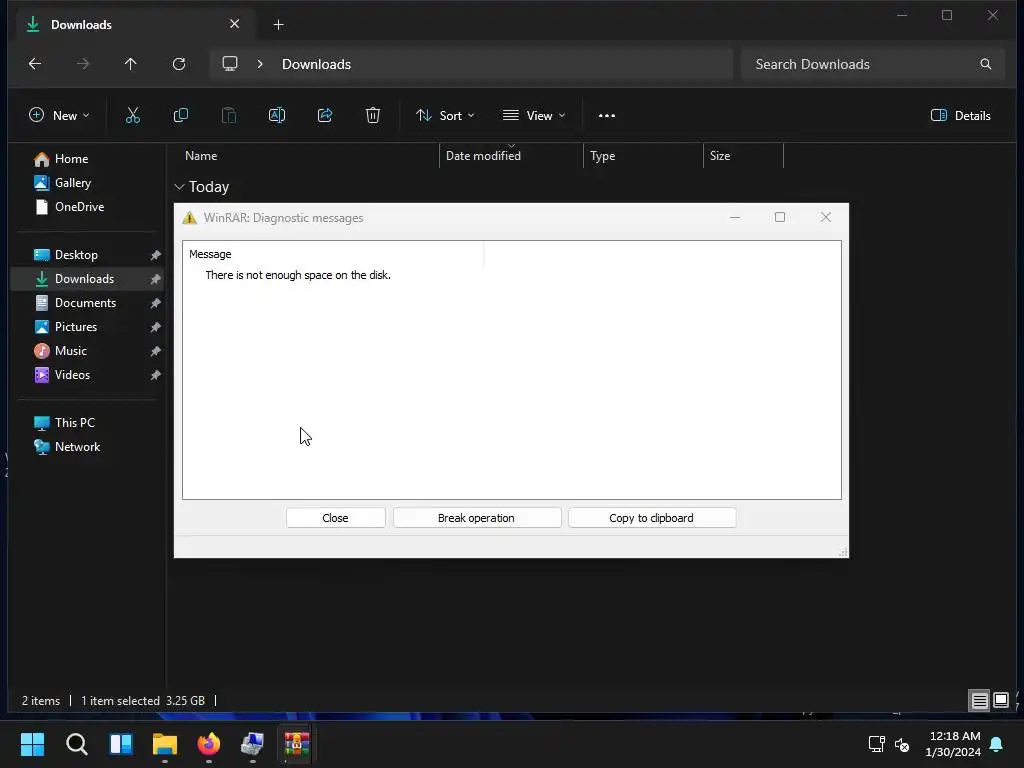Click the Share icon in toolbar
This screenshot has width=1024, height=768.
[325, 116]
